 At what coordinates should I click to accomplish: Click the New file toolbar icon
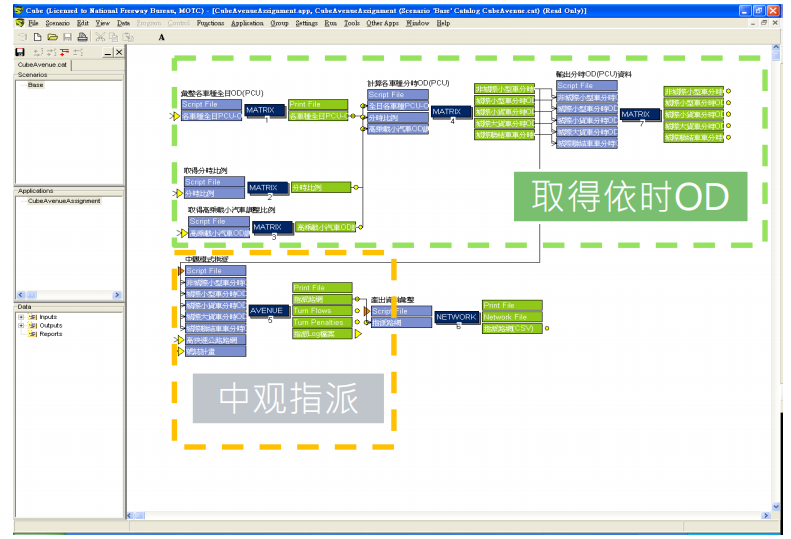point(37,37)
